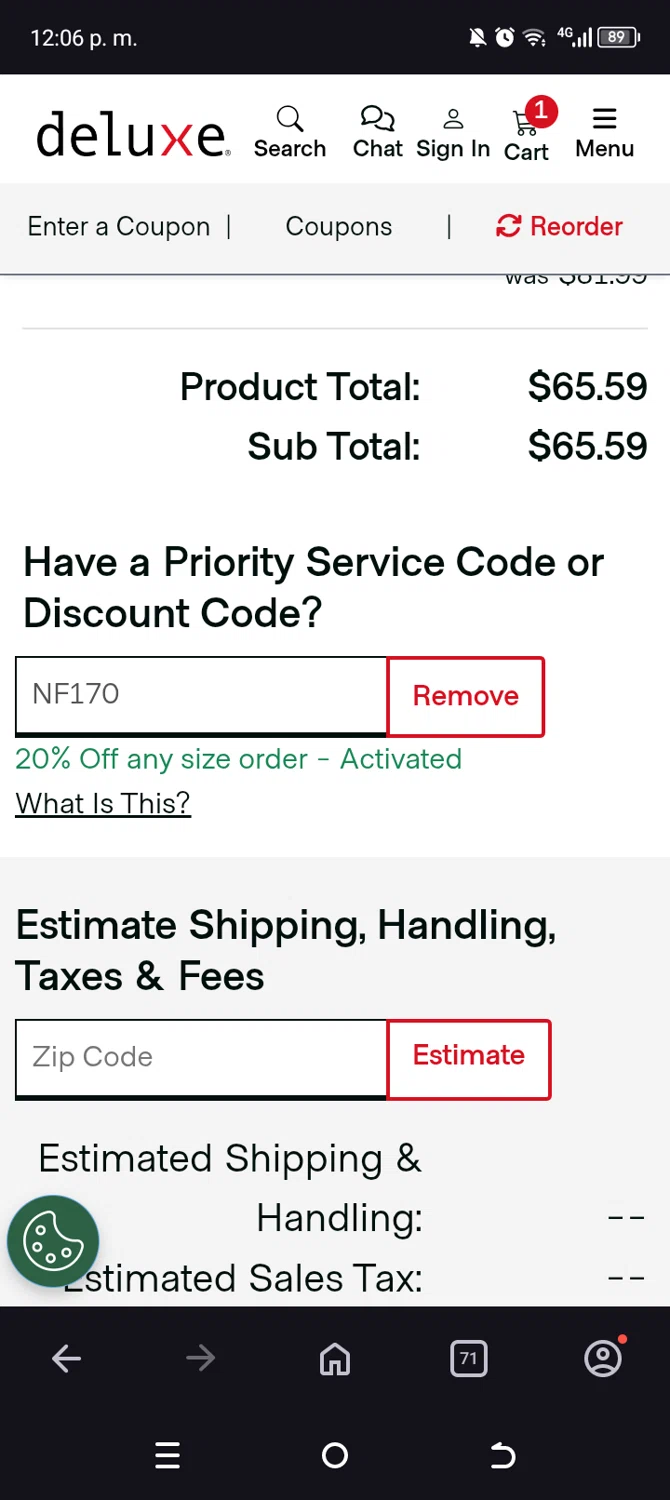
Task: Tap the Sign In person icon
Action: 453,133
